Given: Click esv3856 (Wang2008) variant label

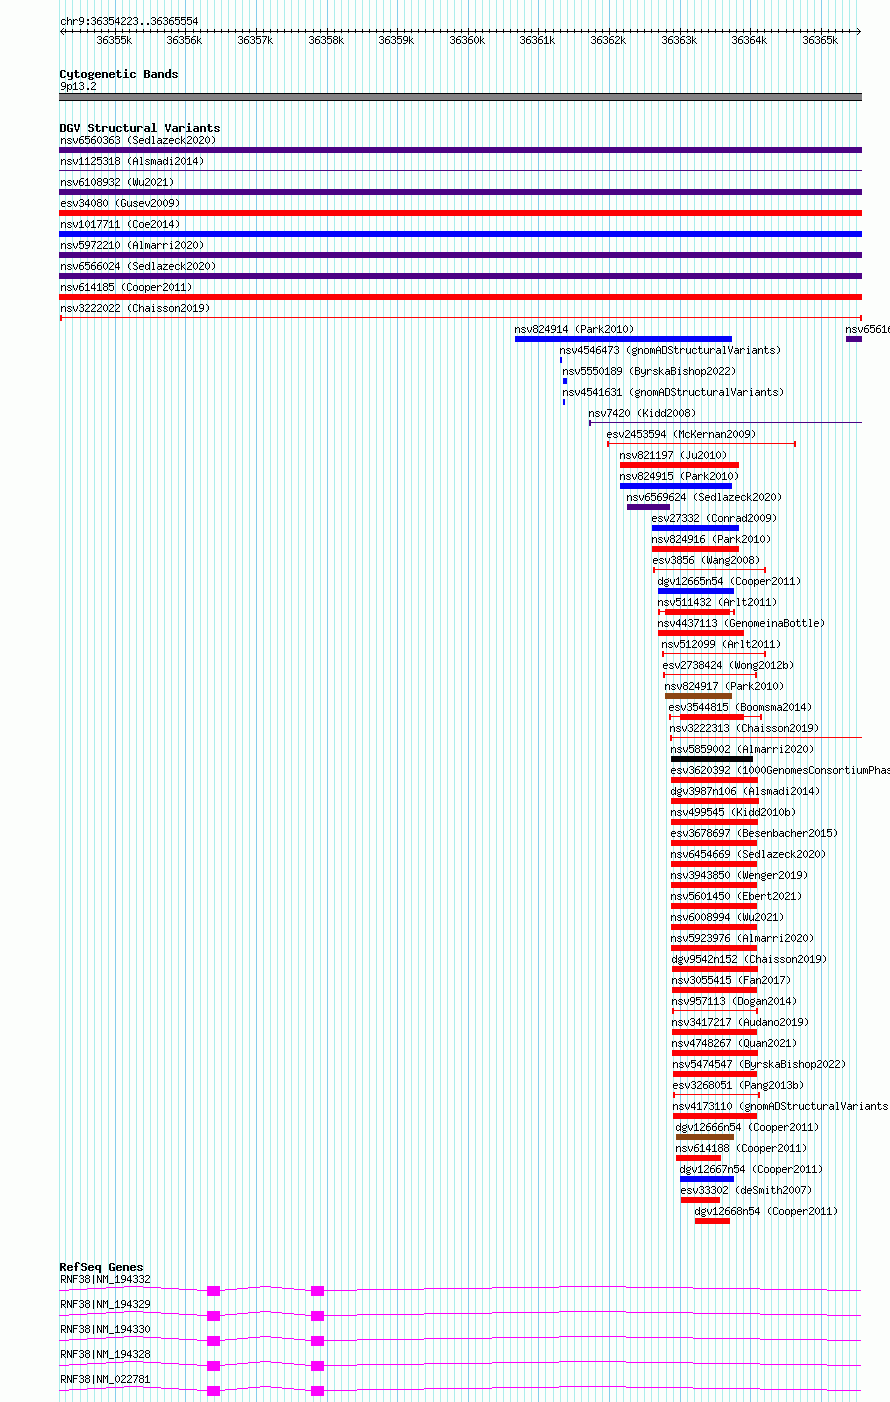Looking at the screenshot, I should 706,560.
